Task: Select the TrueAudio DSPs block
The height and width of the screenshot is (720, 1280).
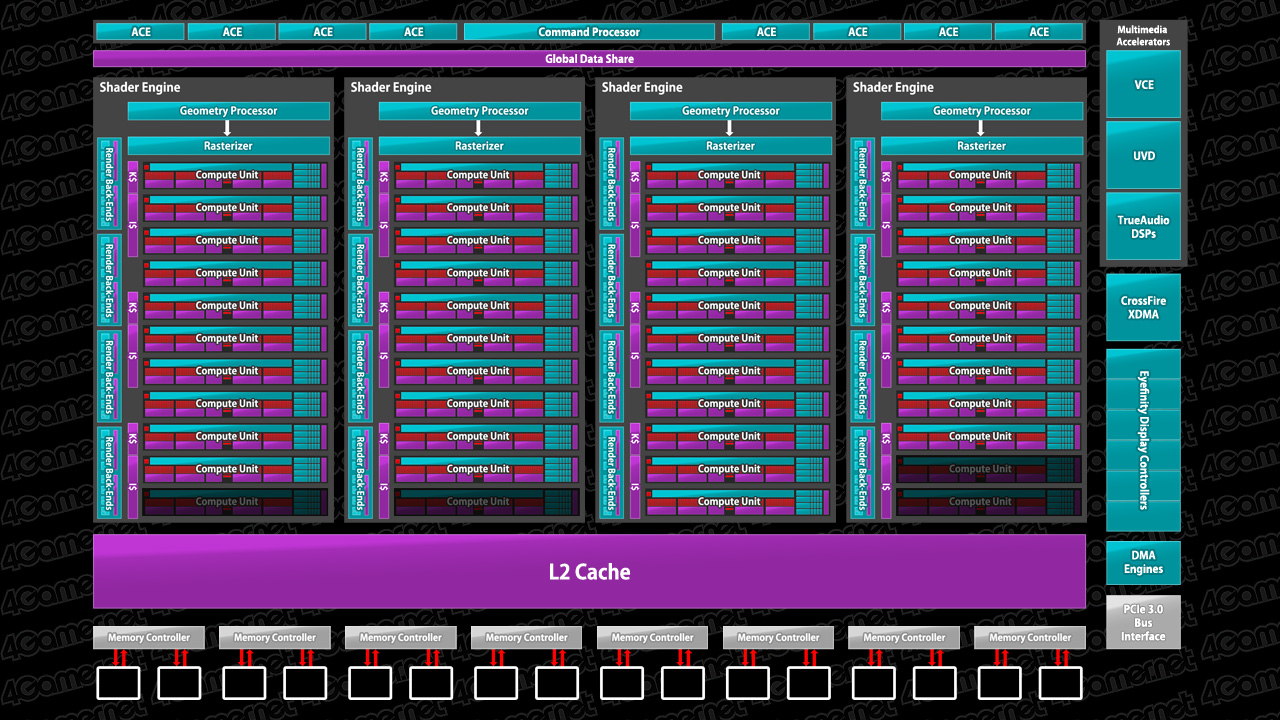Action: coord(1143,226)
